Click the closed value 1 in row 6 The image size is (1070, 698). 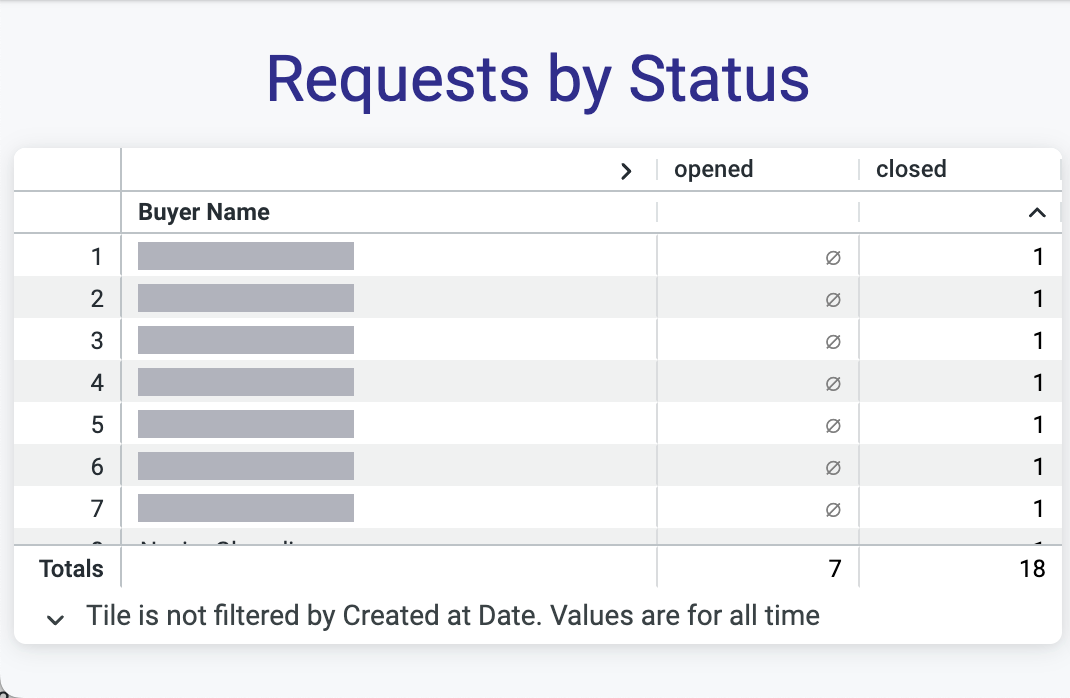coord(1038,467)
